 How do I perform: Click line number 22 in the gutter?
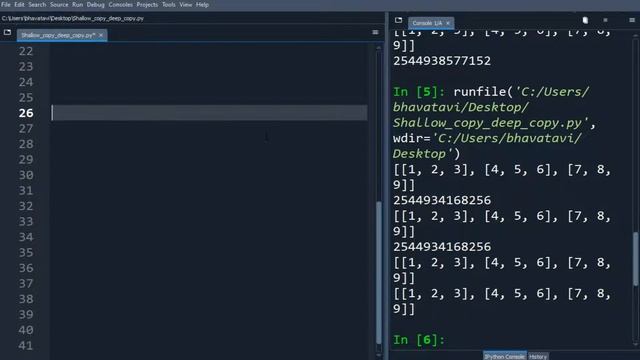[x=26, y=51]
